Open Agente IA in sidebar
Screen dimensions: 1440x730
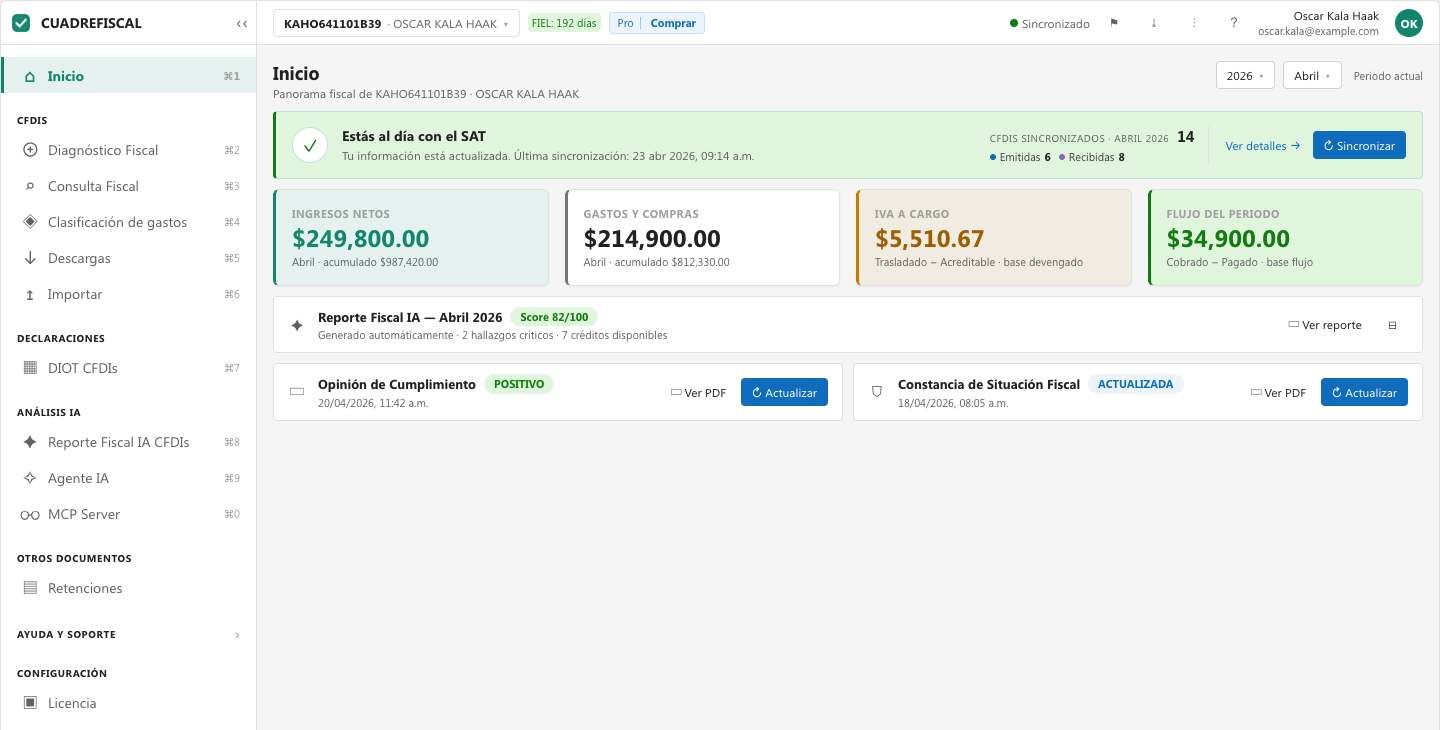pos(128,478)
